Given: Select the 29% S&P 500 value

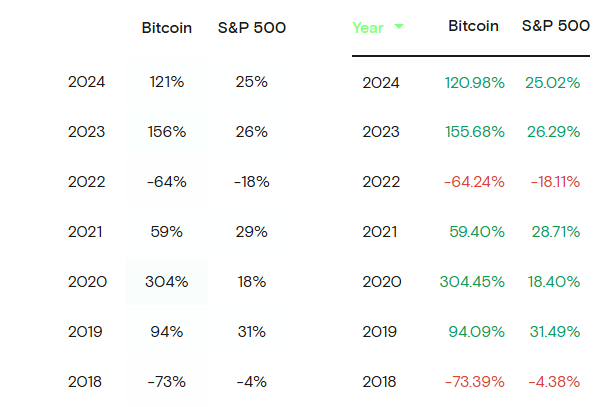Looking at the screenshot, I should (x=252, y=232).
